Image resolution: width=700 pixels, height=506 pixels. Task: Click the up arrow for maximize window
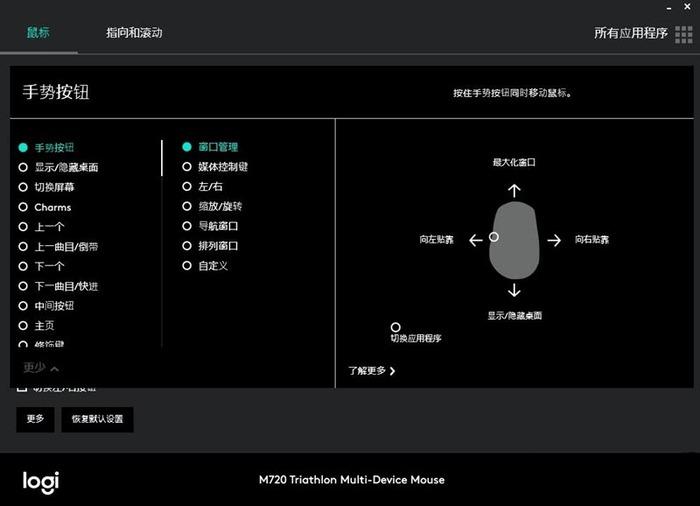tap(514, 191)
